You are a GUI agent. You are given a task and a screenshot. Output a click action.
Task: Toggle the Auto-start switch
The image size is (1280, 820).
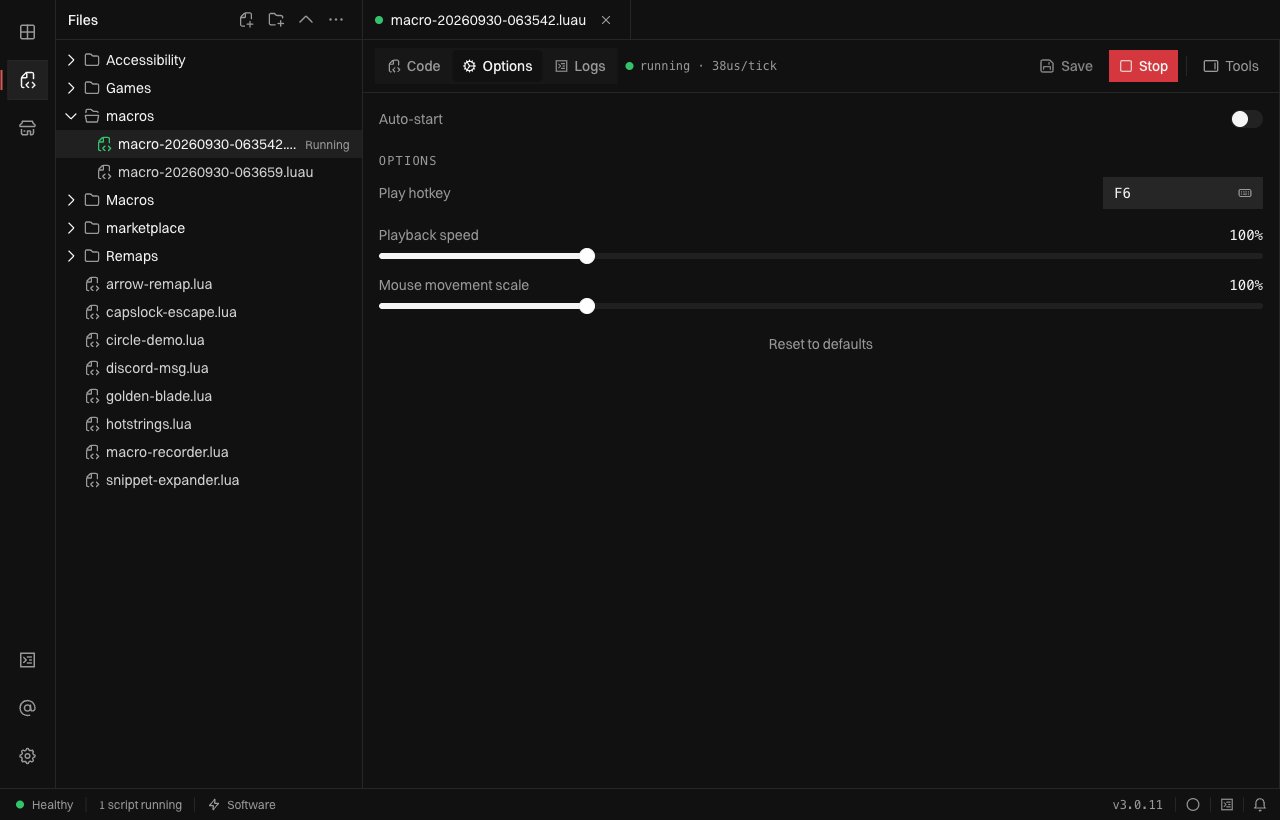coord(1246,119)
